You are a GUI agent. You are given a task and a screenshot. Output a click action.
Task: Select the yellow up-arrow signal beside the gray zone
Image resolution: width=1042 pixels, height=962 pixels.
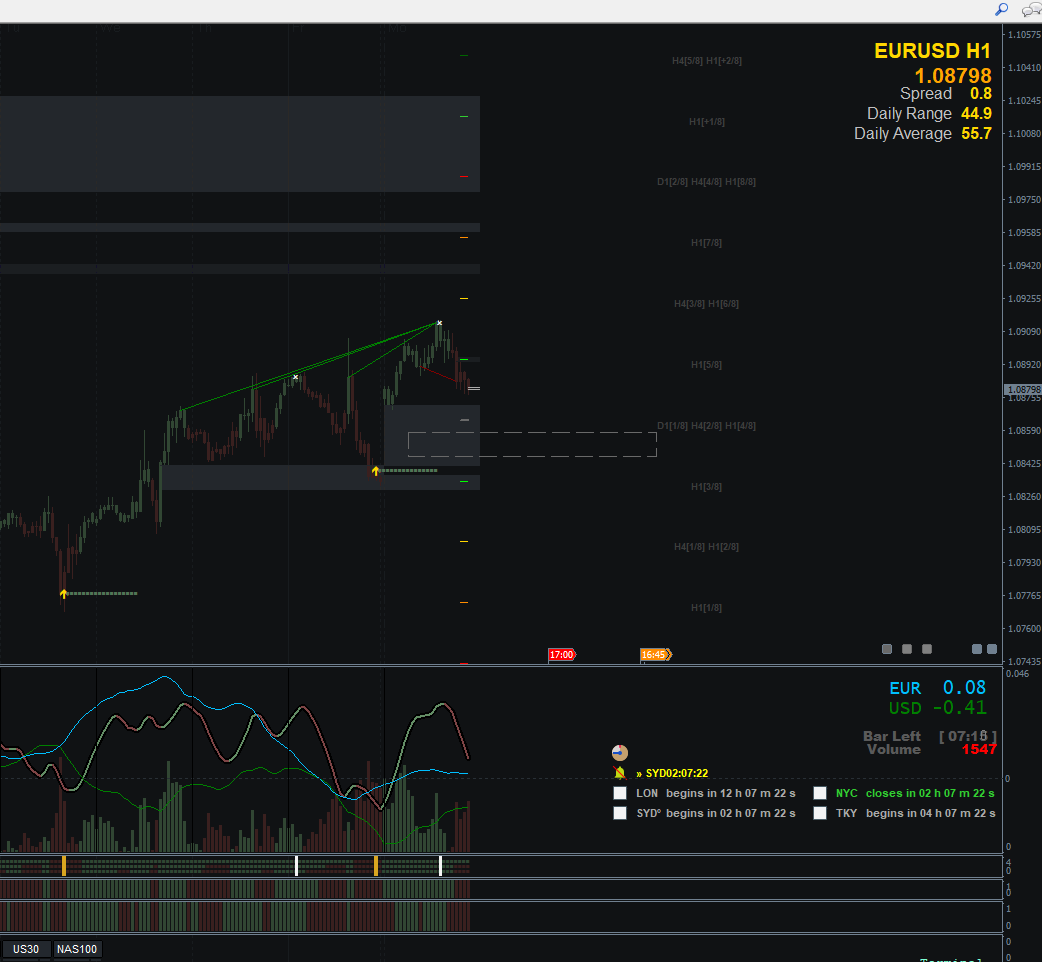point(375,470)
